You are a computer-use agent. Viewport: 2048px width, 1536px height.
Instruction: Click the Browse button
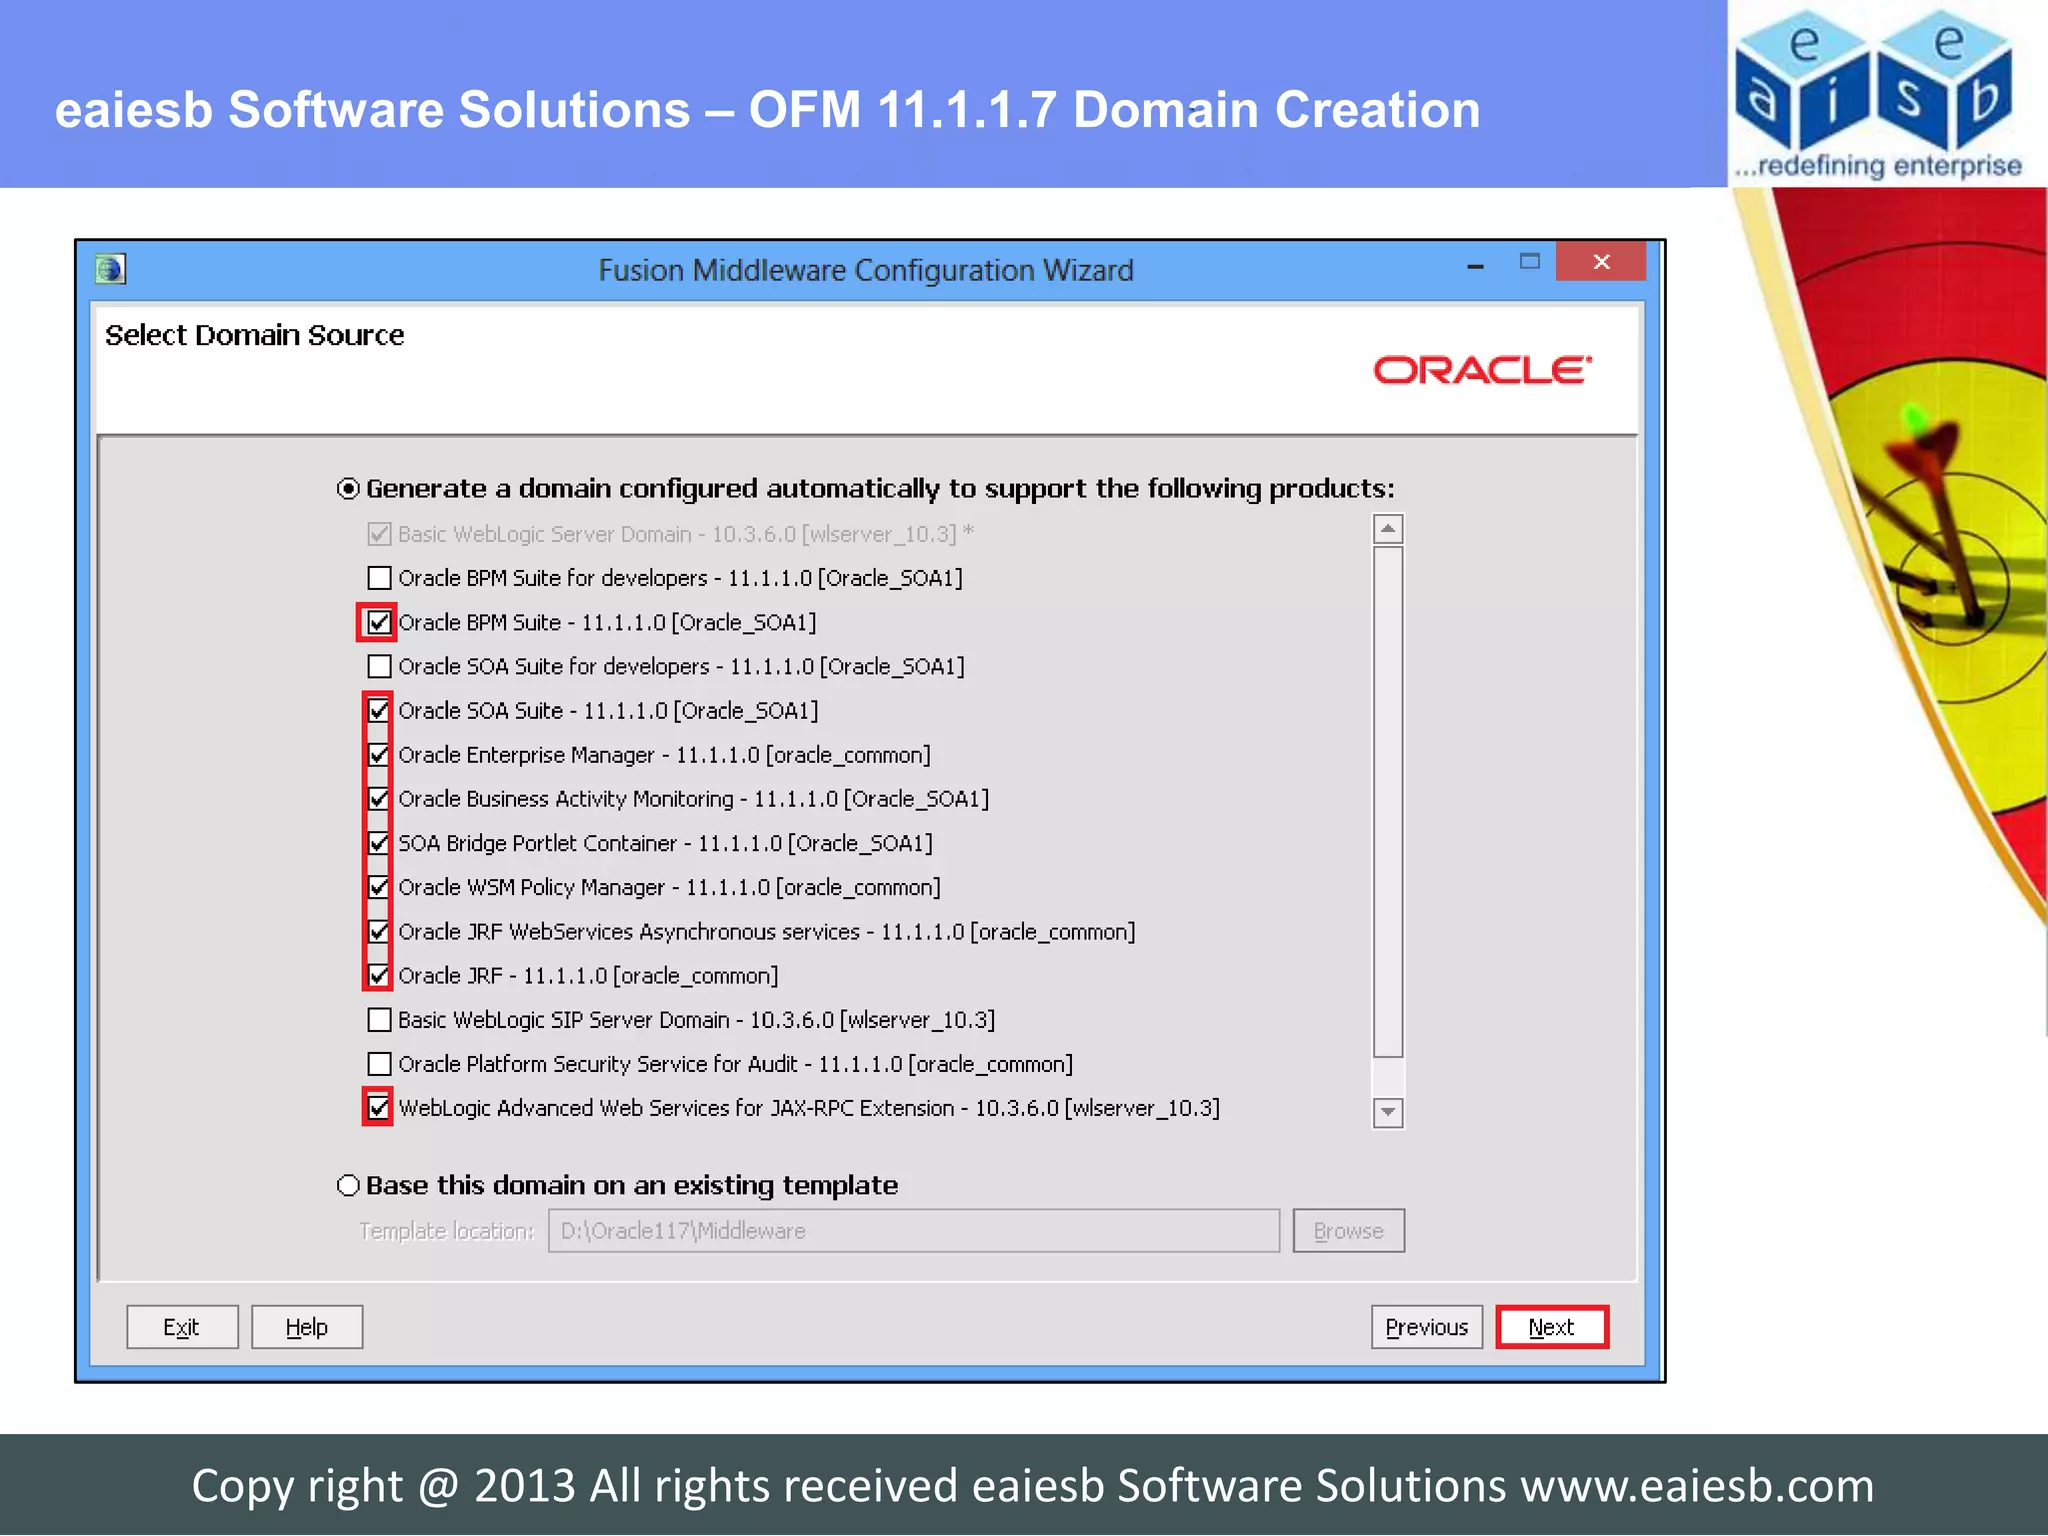point(1348,1231)
